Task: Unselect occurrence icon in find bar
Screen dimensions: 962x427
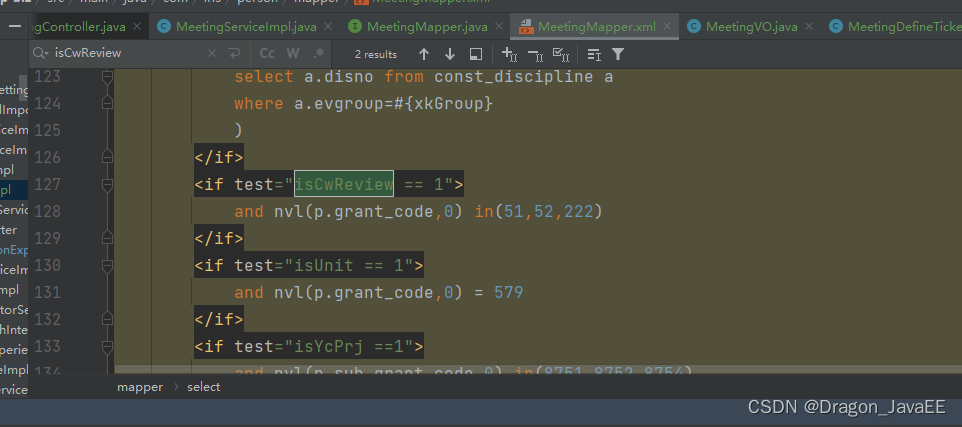Action: 535,54
